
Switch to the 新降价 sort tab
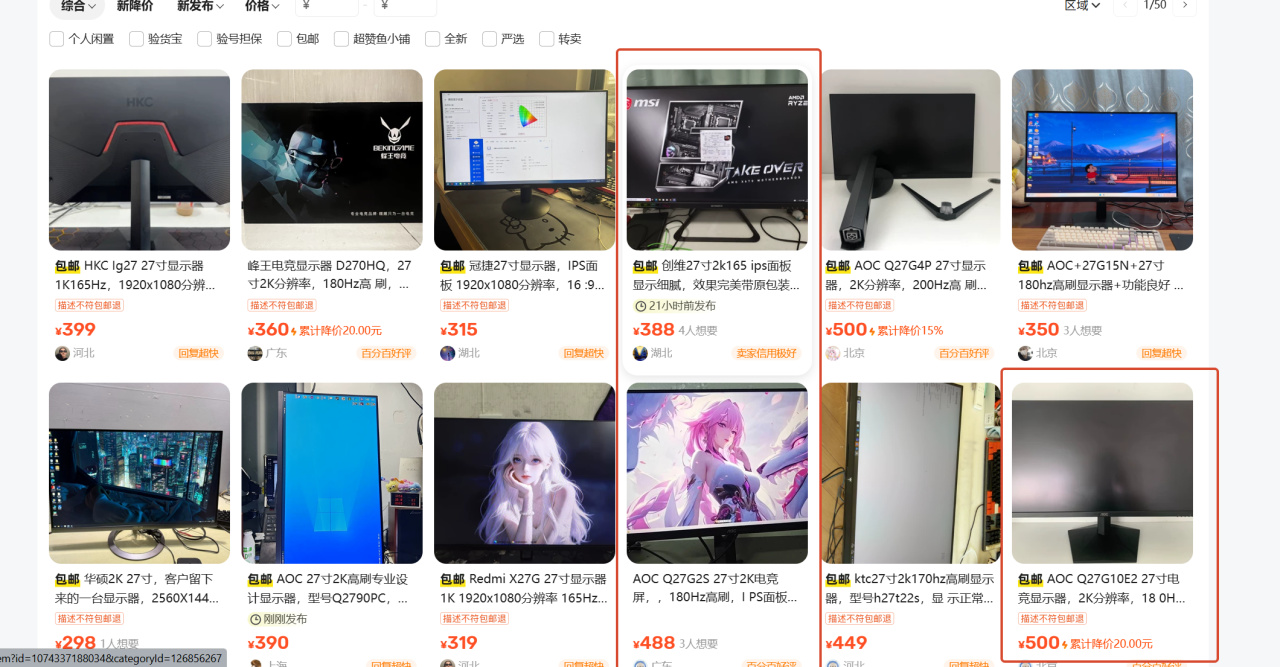pyautogui.click(x=135, y=6)
